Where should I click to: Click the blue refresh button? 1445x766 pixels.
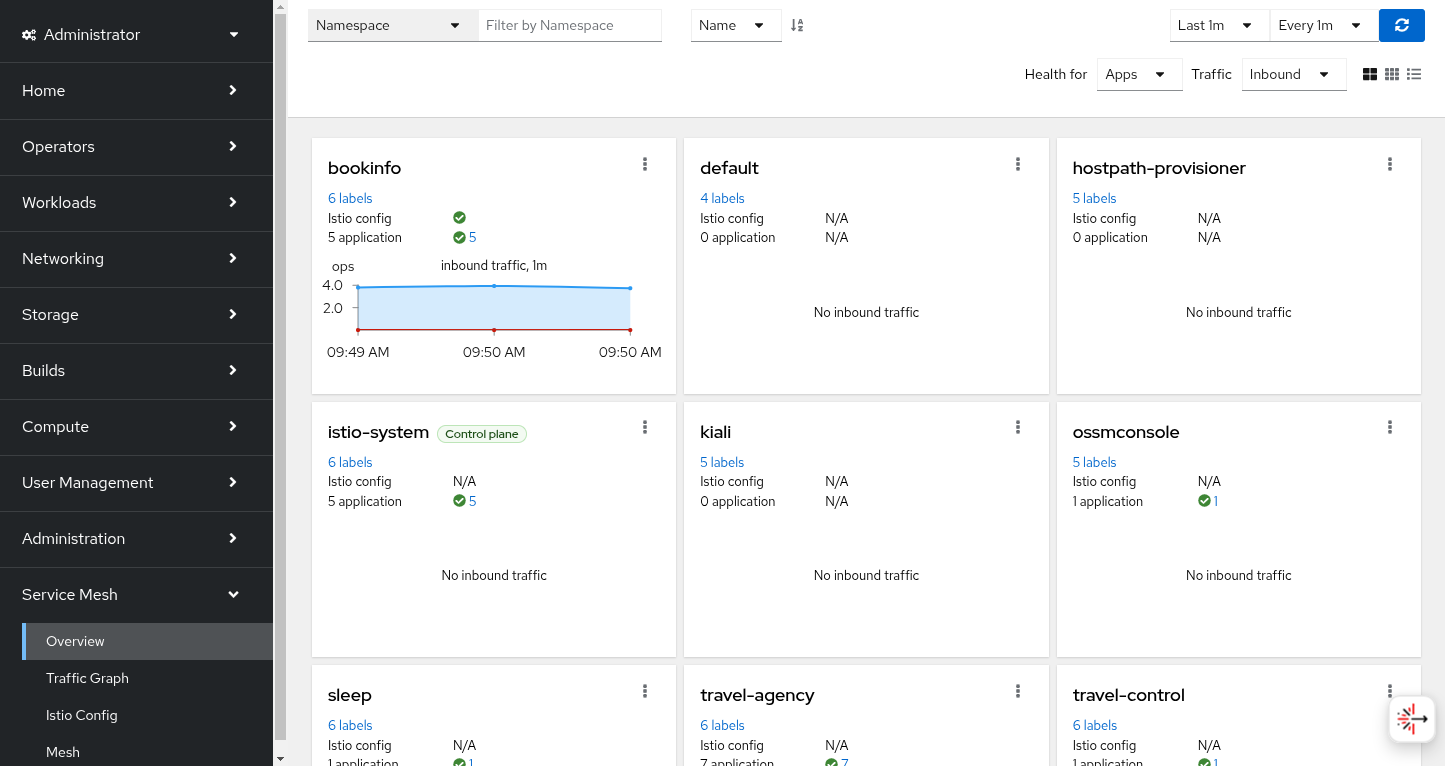(1401, 25)
